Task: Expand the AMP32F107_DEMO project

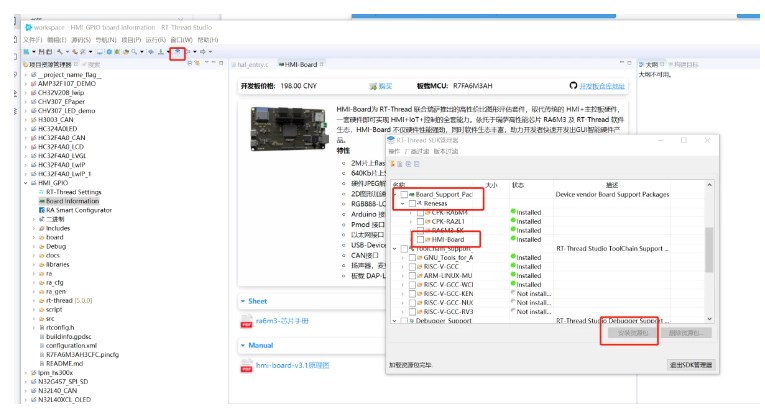Action: click(x=26, y=83)
